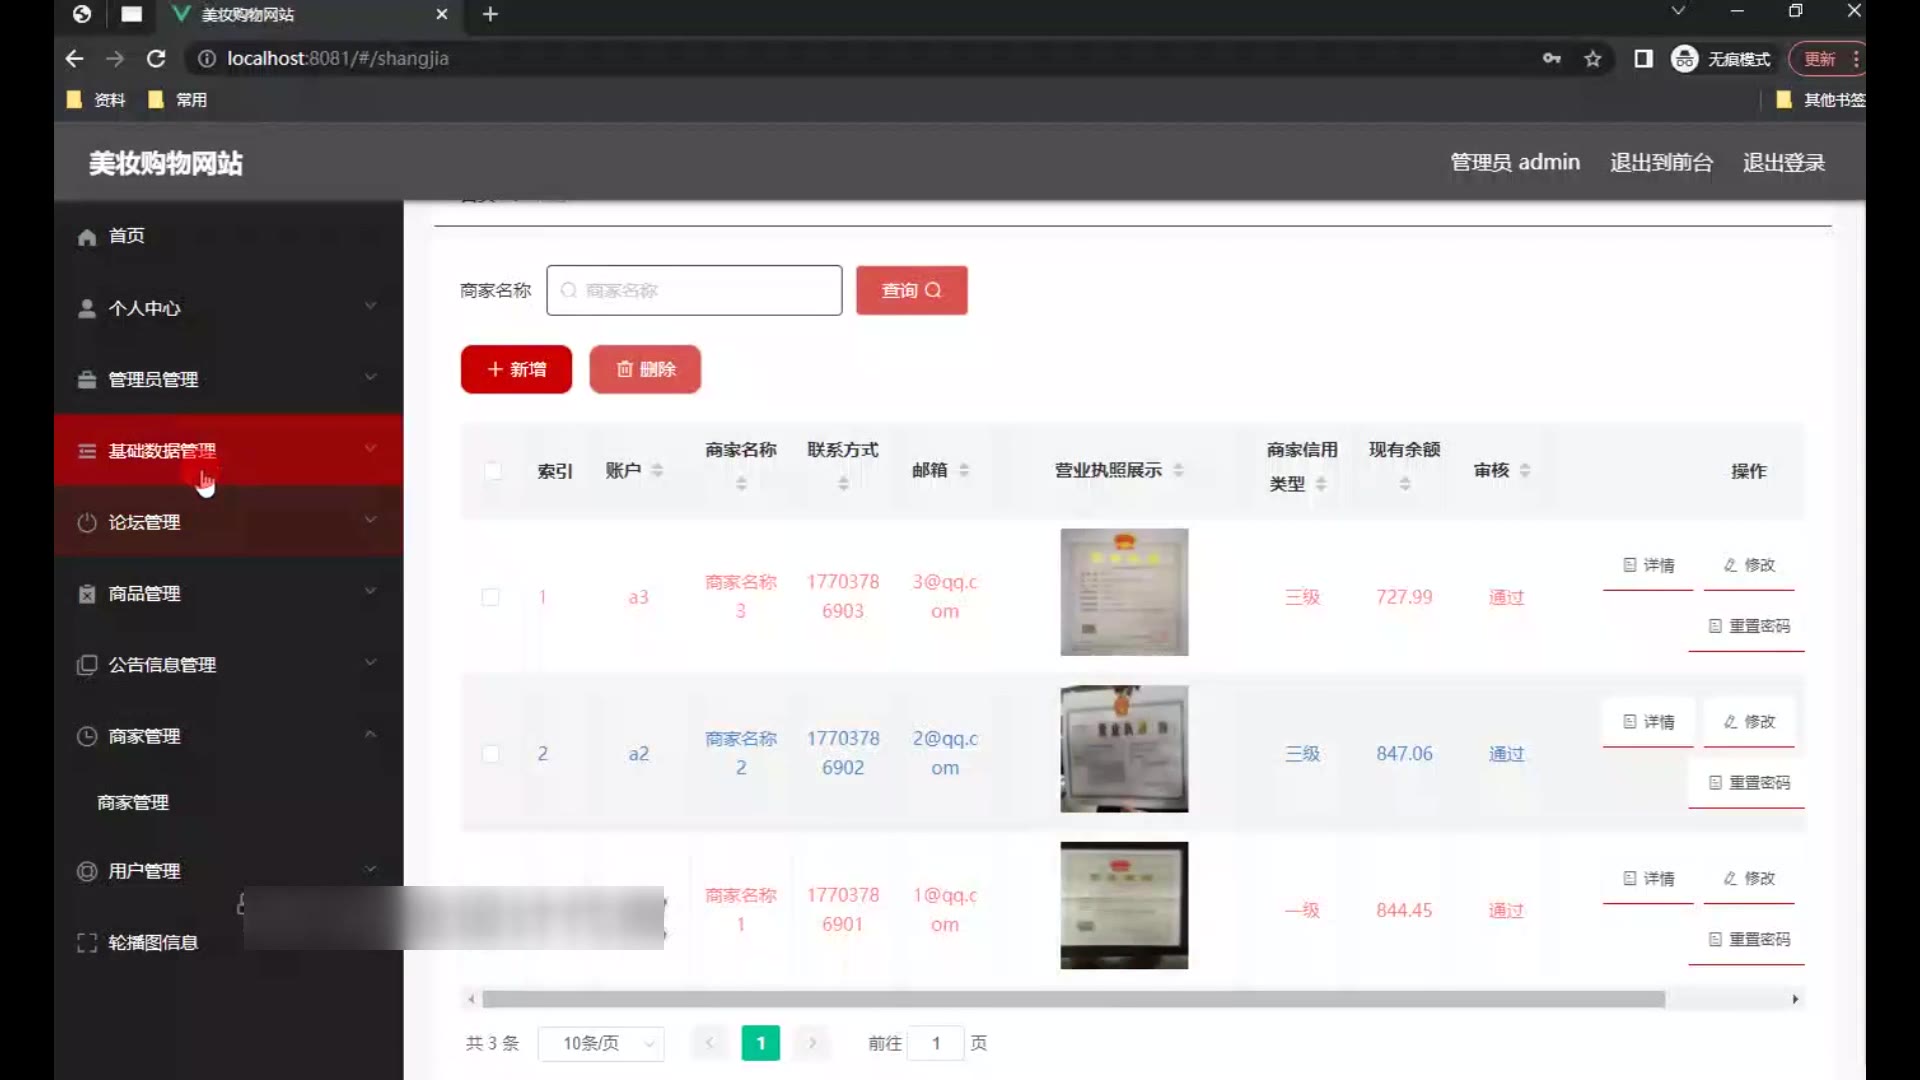Toggle the select-all checkbox in table header

point(492,471)
